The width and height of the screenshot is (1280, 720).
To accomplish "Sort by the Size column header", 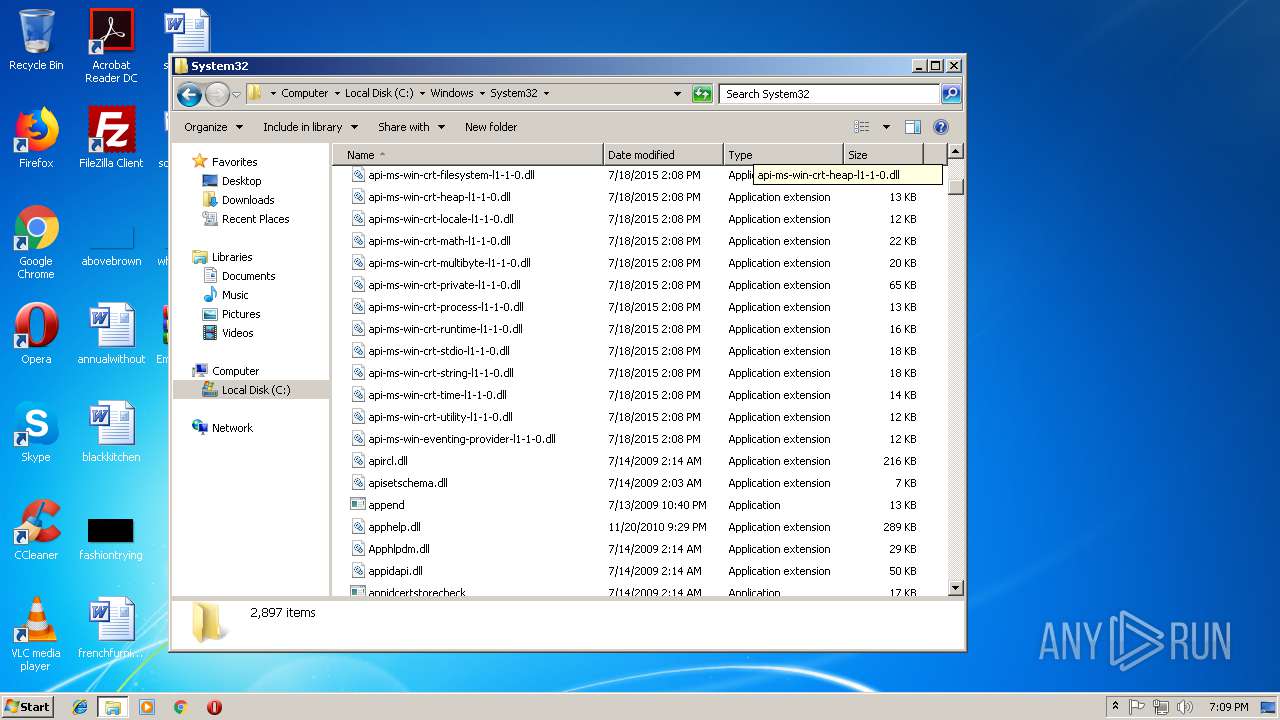I will pos(883,155).
